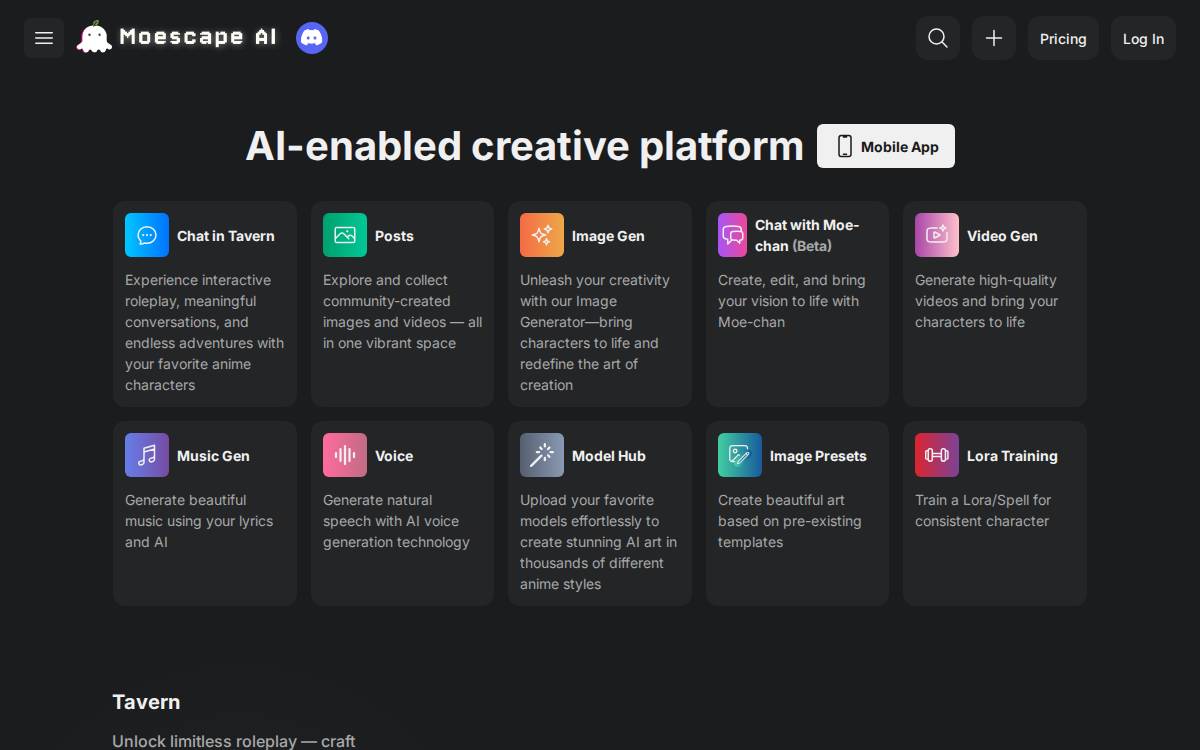Open the Image Gen card title
The width and height of the screenshot is (1200, 750).
(x=608, y=236)
